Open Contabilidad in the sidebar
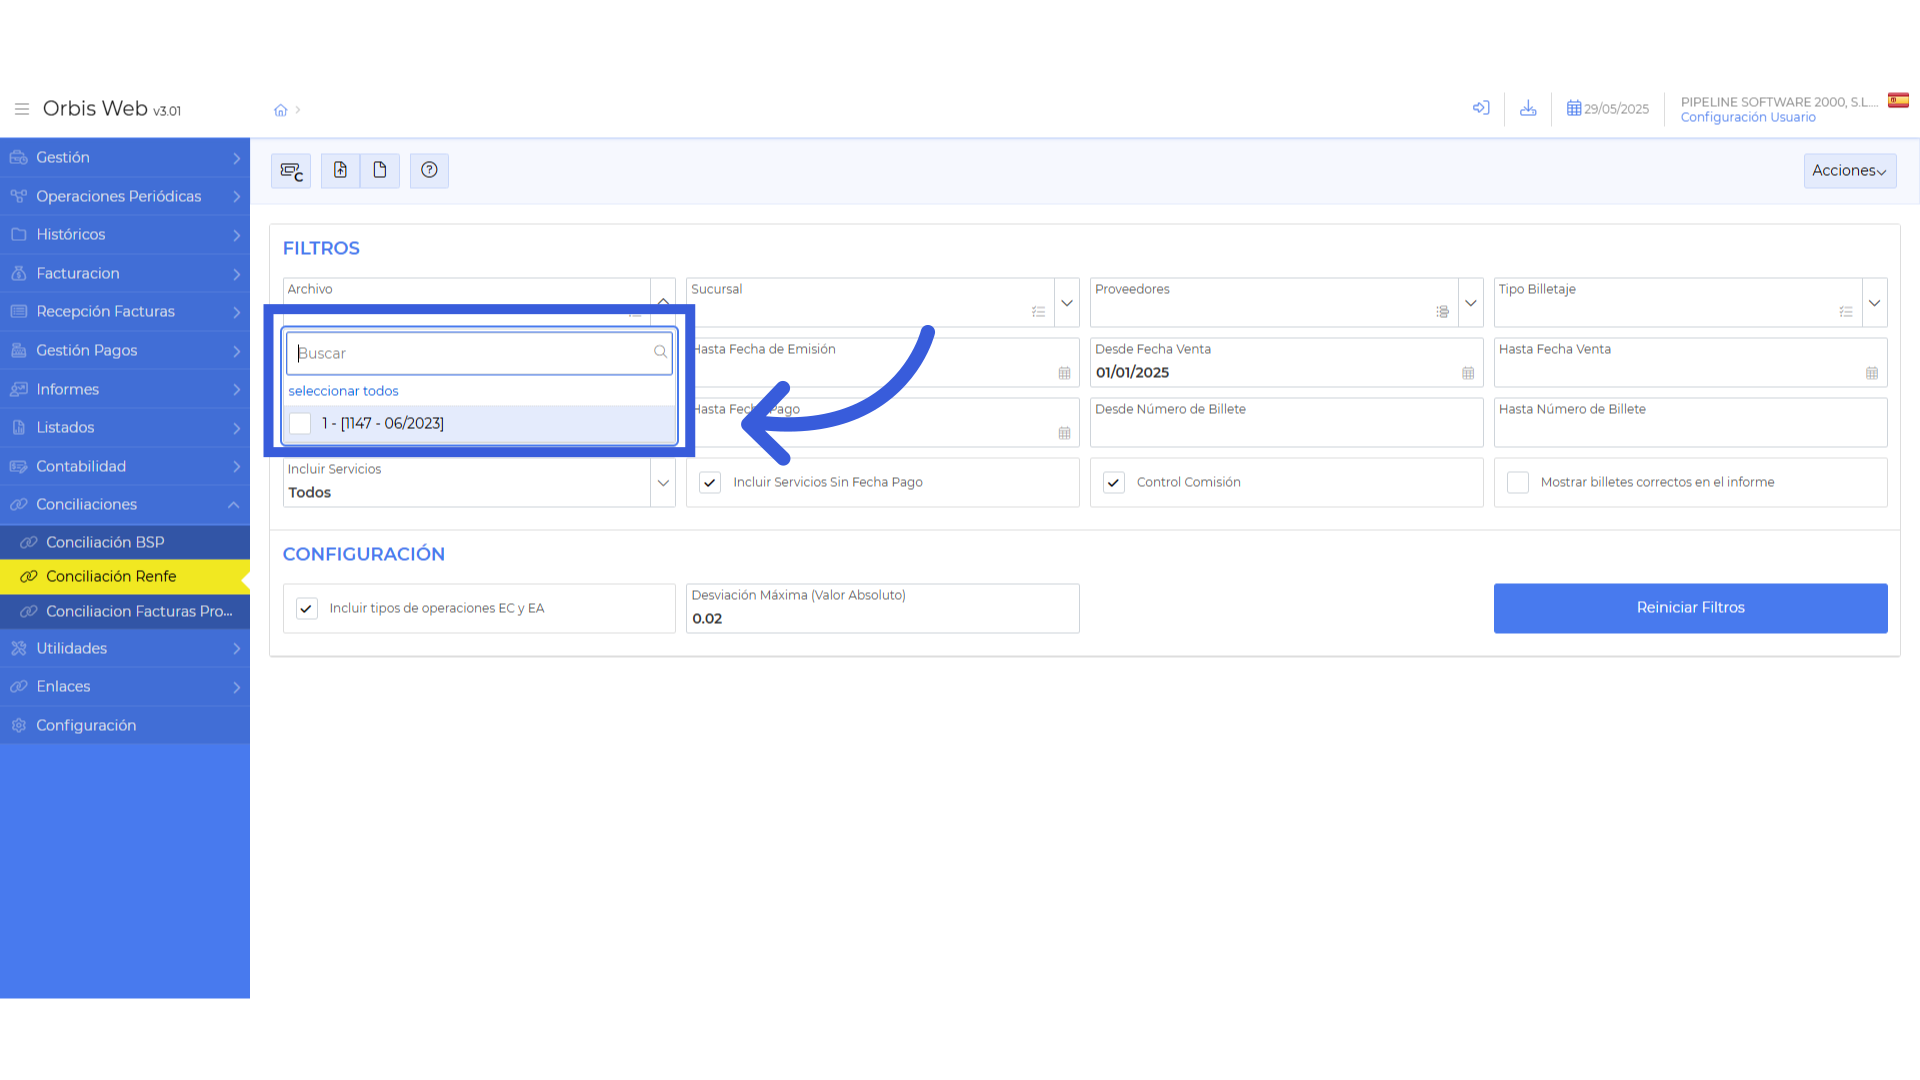1920x1080 pixels. tap(125, 466)
